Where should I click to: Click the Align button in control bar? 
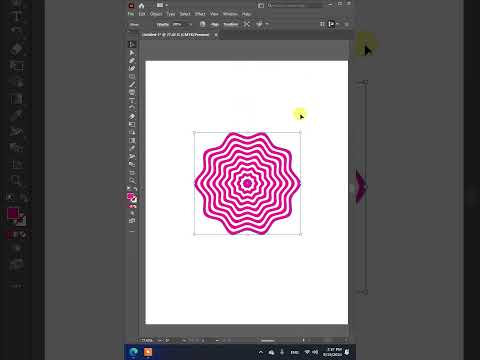(215, 24)
